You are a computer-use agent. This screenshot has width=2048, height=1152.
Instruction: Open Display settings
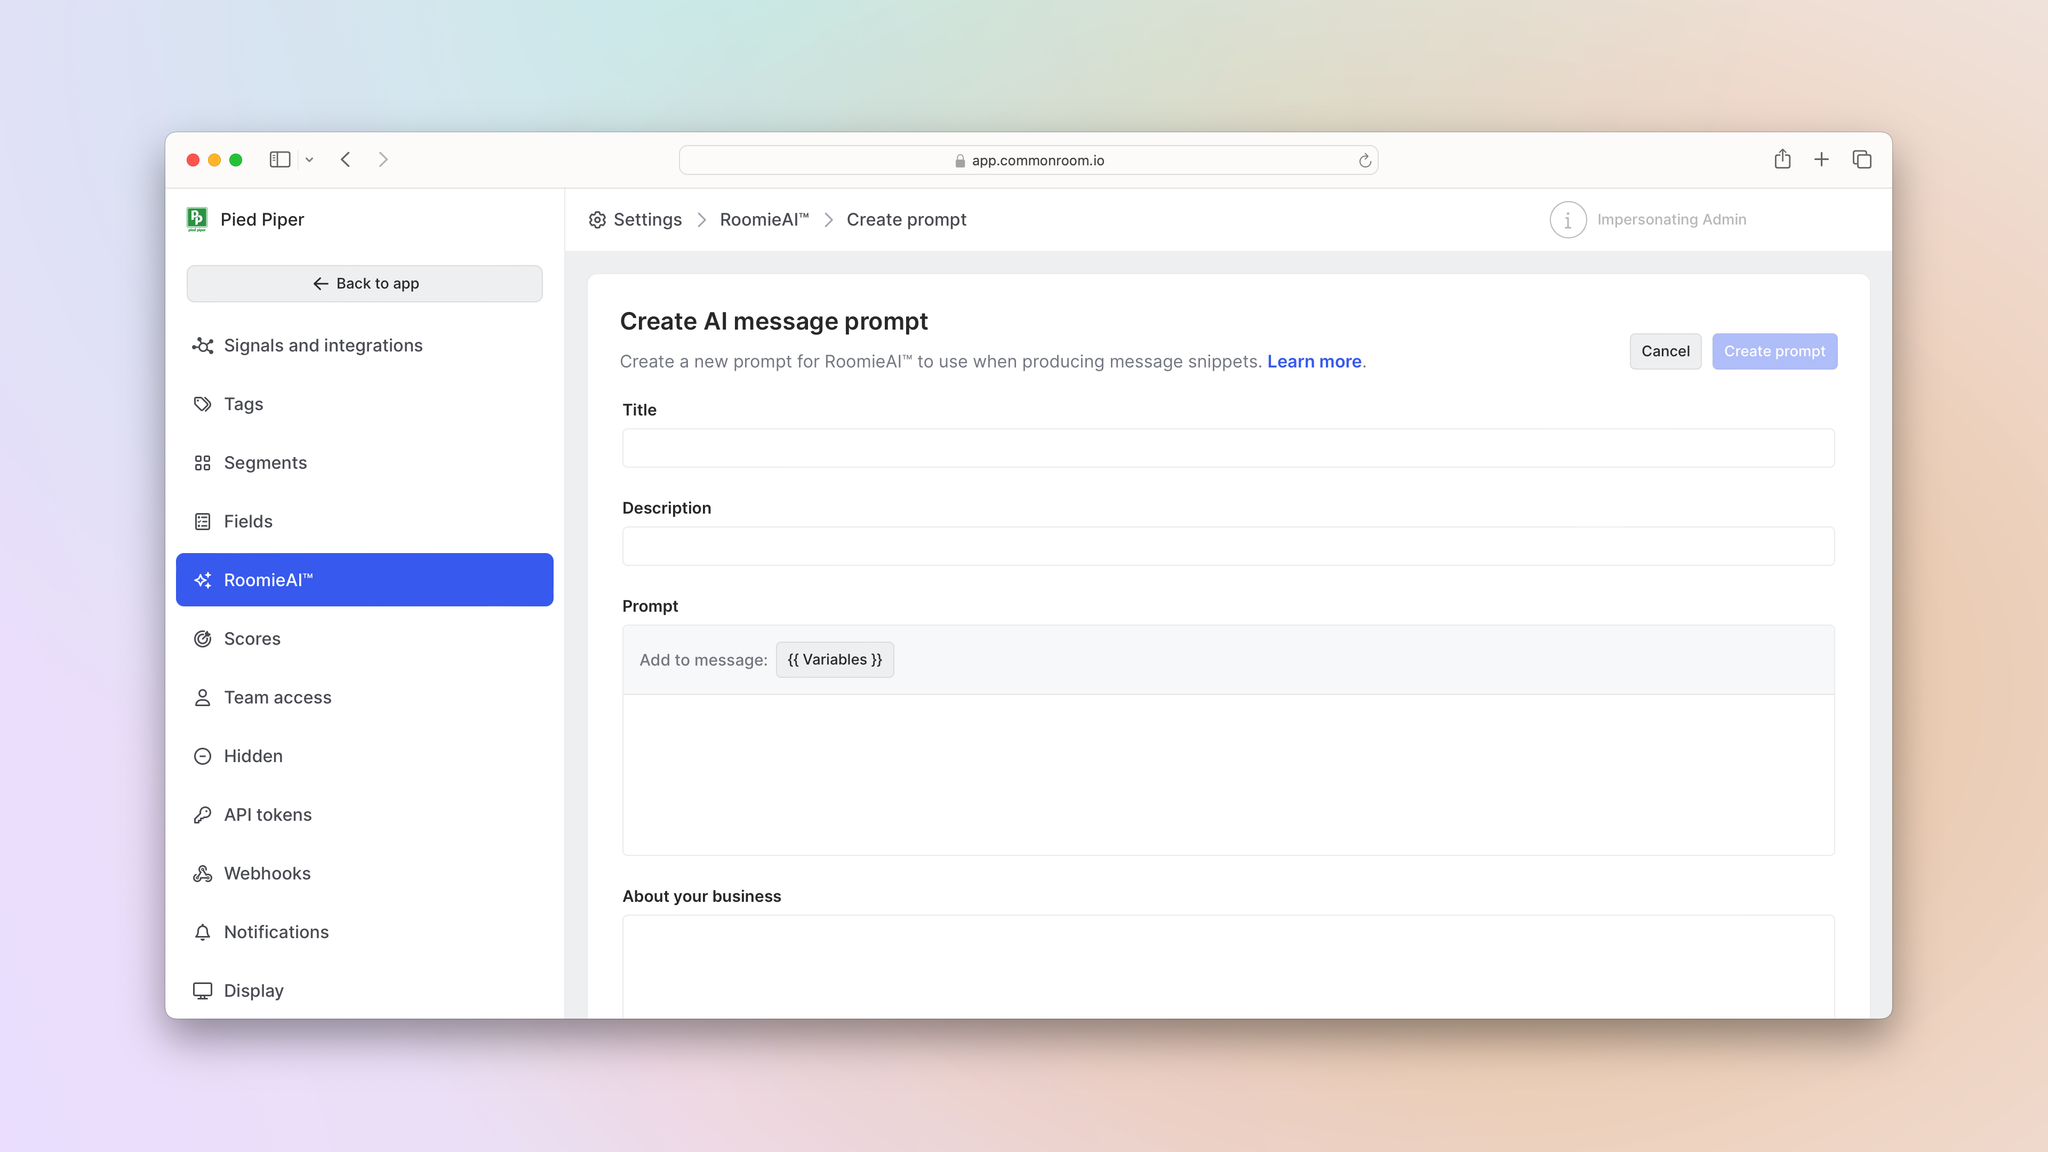click(x=365, y=991)
